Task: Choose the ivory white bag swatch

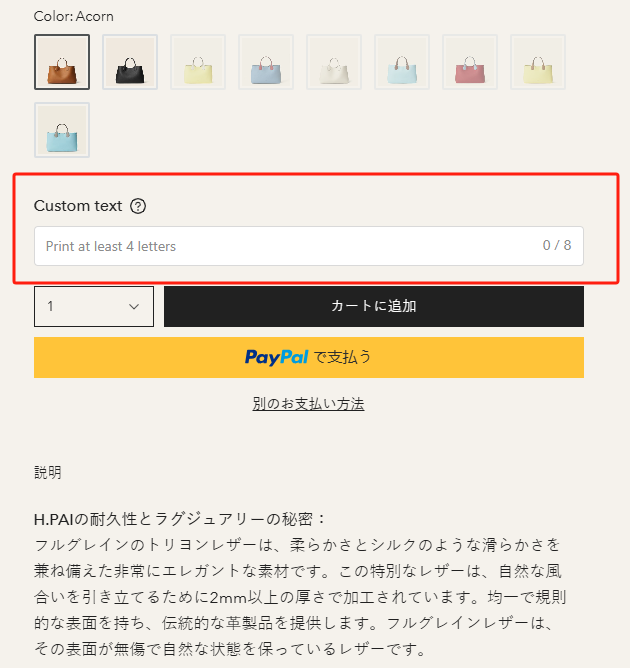Action: click(x=334, y=62)
